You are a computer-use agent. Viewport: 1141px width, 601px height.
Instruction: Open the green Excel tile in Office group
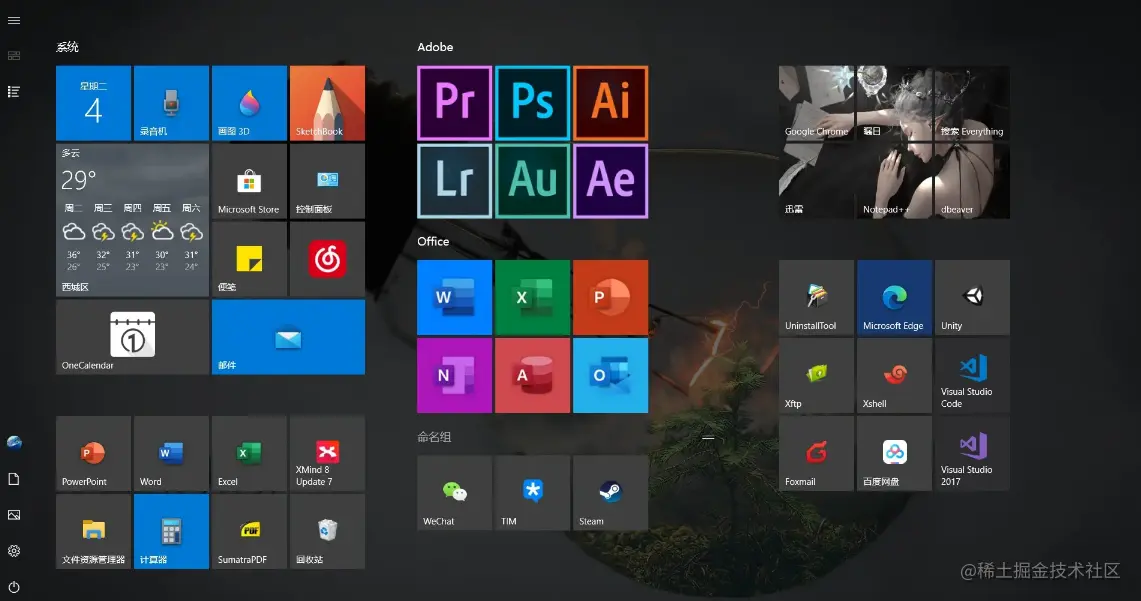click(x=532, y=297)
